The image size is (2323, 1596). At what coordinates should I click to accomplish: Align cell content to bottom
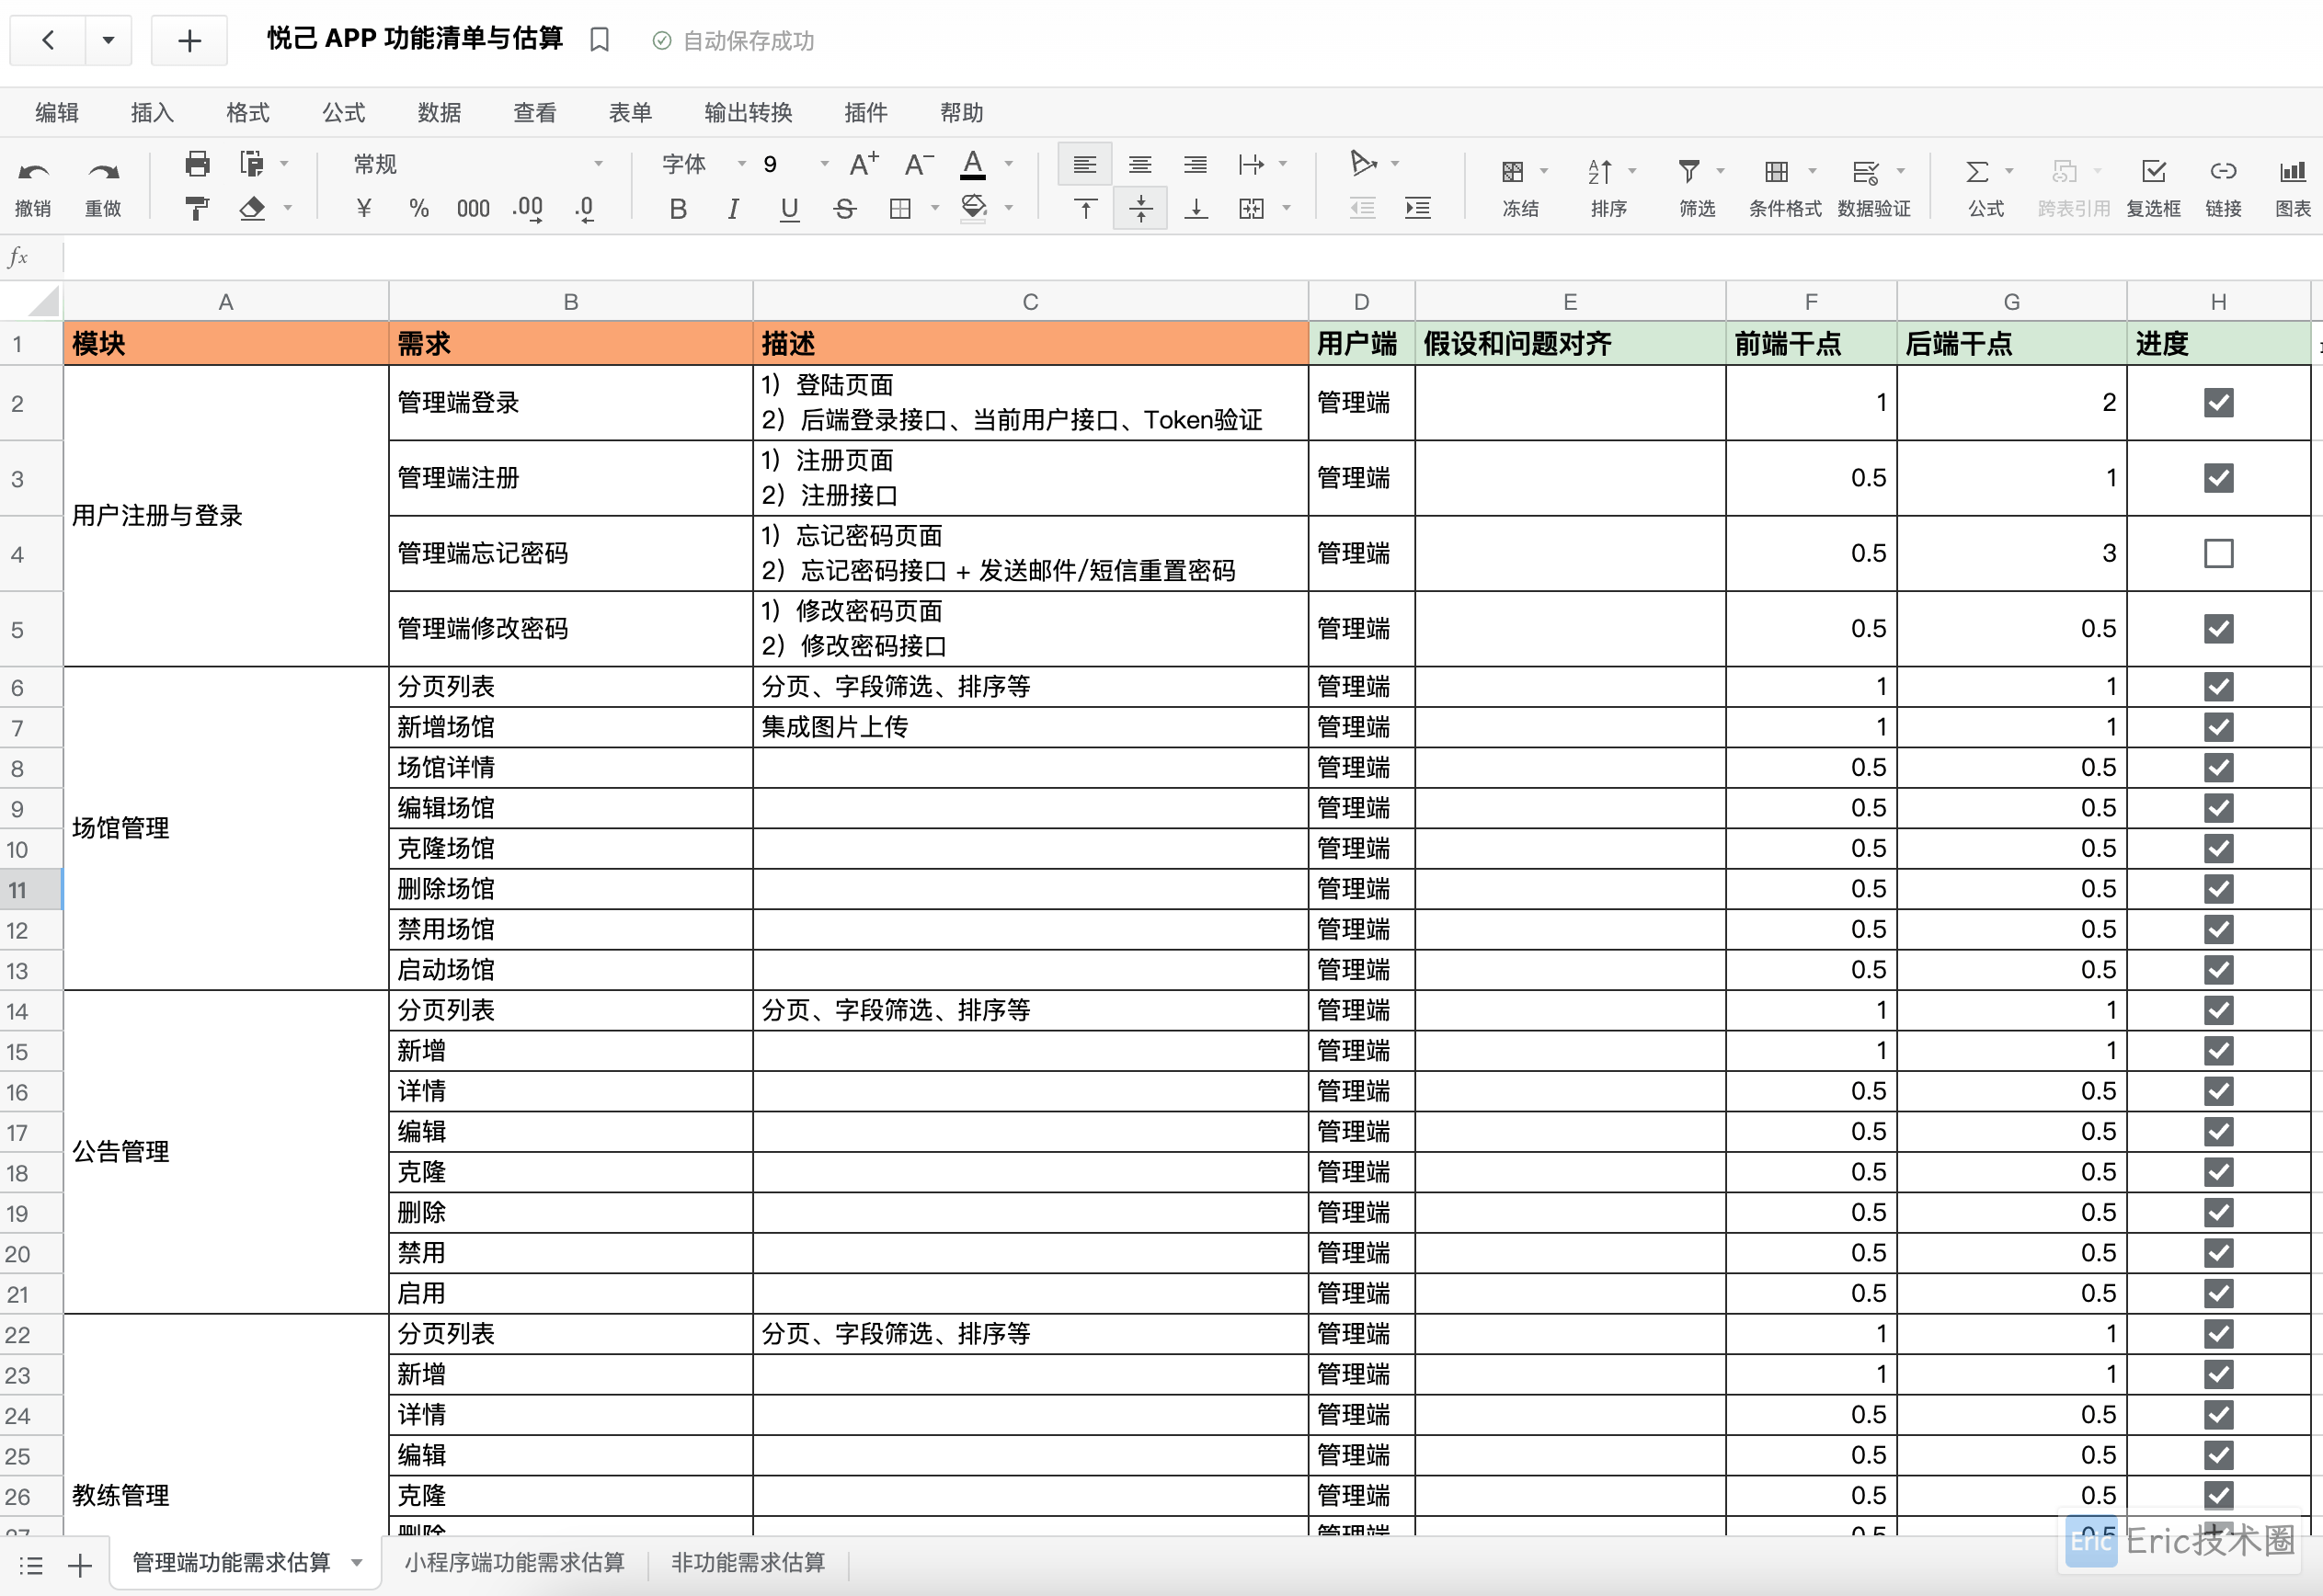point(1195,208)
